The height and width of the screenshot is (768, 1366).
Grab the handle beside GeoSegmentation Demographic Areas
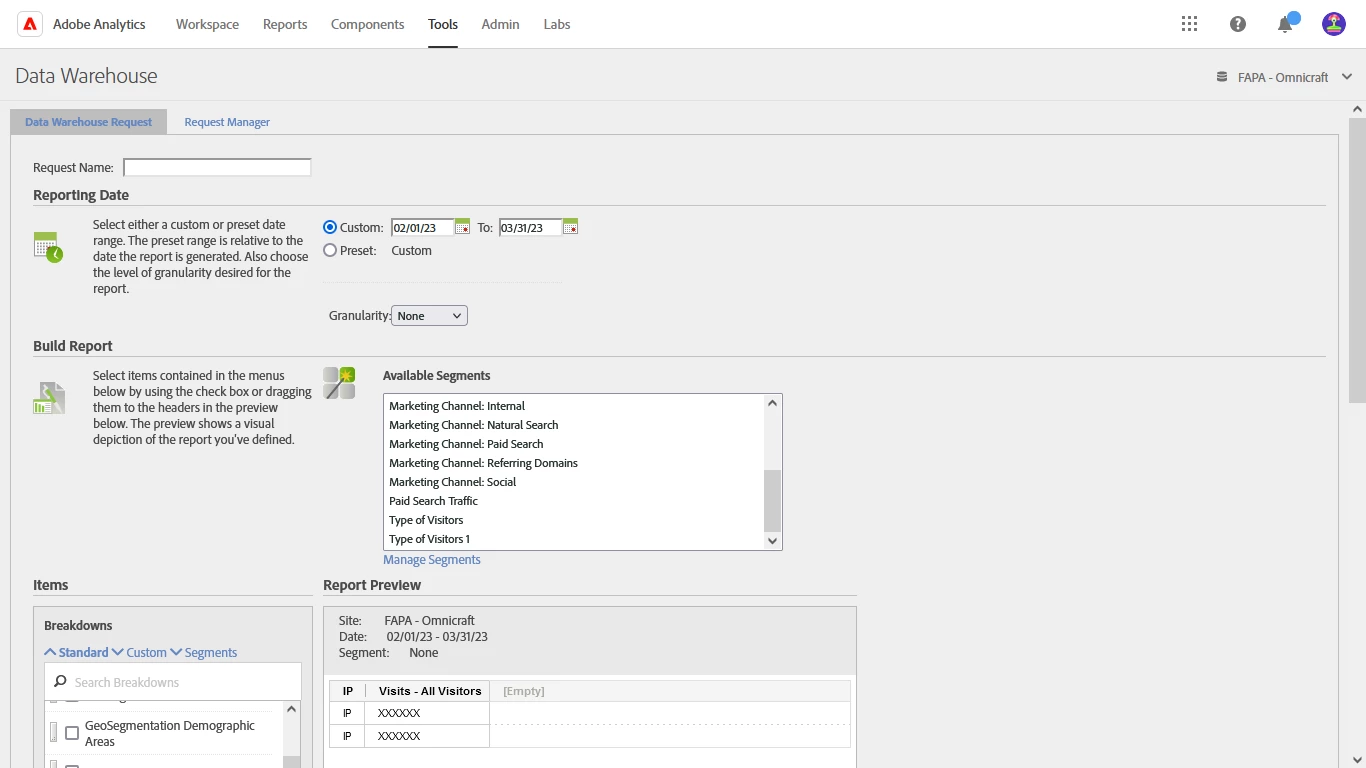pyautogui.click(x=54, y=733)
